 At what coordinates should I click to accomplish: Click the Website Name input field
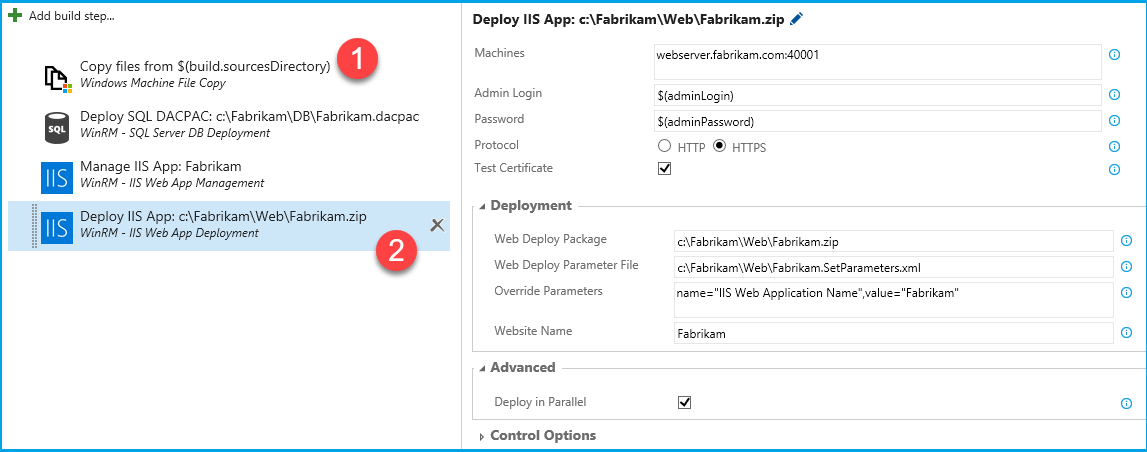pos(894,334)
